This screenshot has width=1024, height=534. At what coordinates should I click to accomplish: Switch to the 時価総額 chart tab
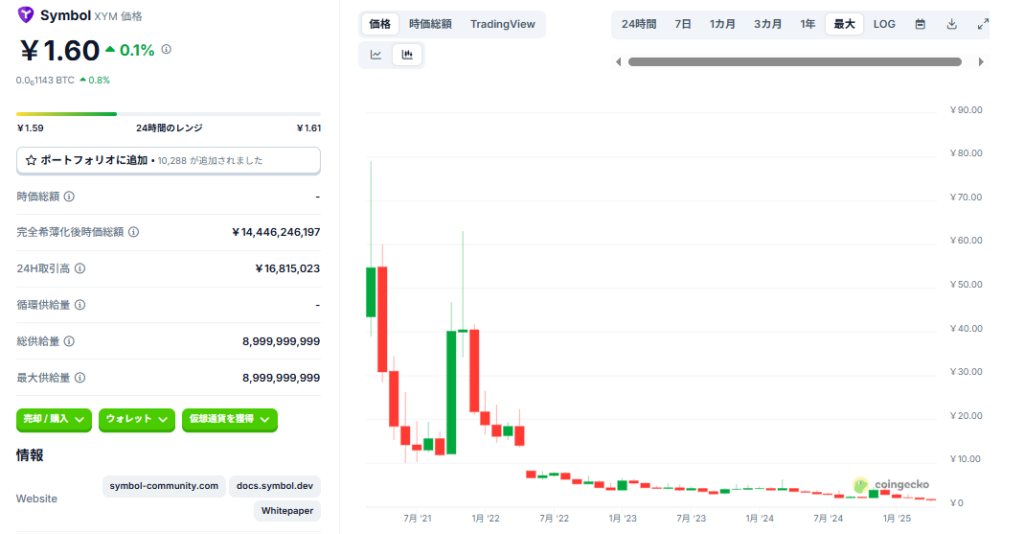tap(430, 24)
